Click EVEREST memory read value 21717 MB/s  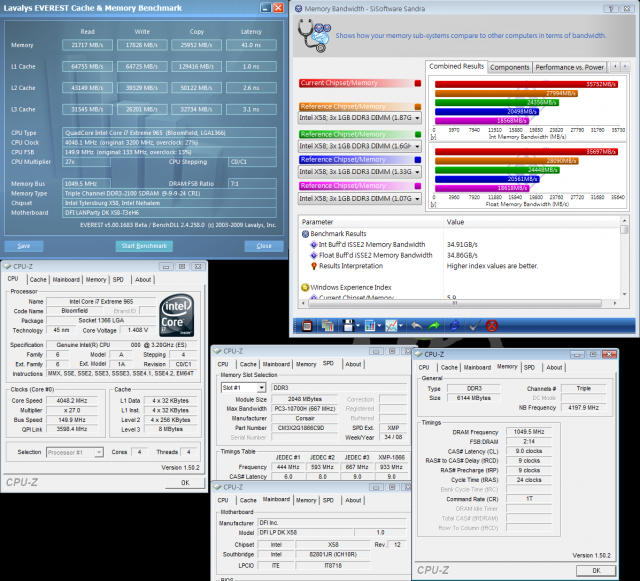click(x=87, y=45)
